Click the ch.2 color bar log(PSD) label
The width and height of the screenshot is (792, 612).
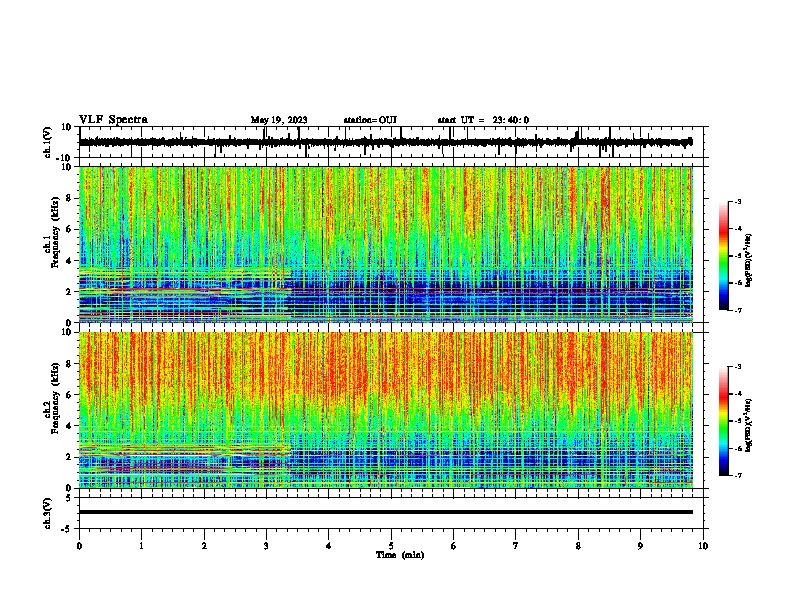749,425
